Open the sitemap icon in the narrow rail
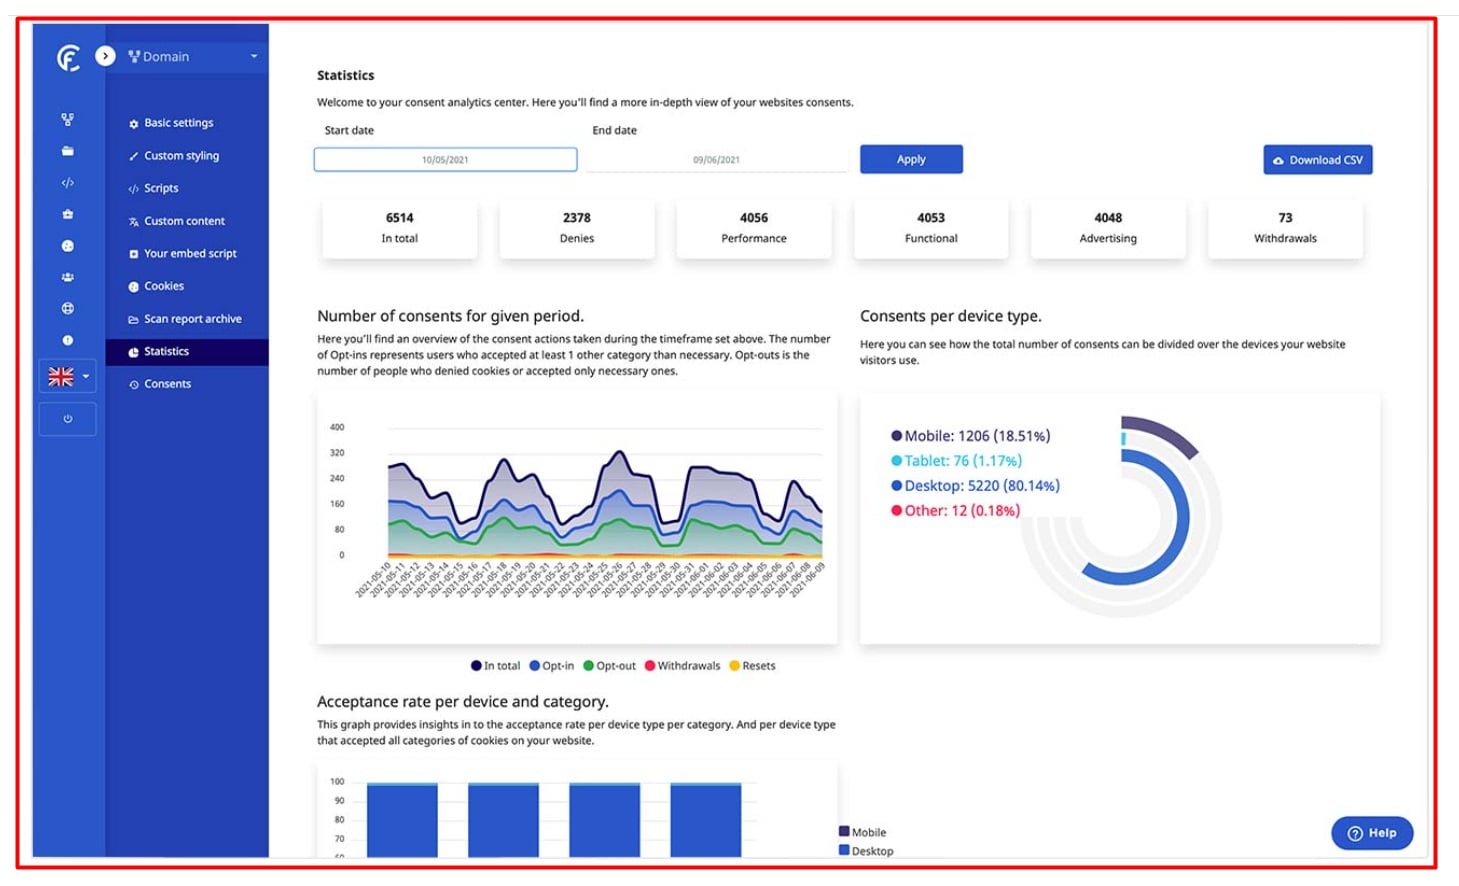This screenshot has width=1459, height=886. pos(67,120)
